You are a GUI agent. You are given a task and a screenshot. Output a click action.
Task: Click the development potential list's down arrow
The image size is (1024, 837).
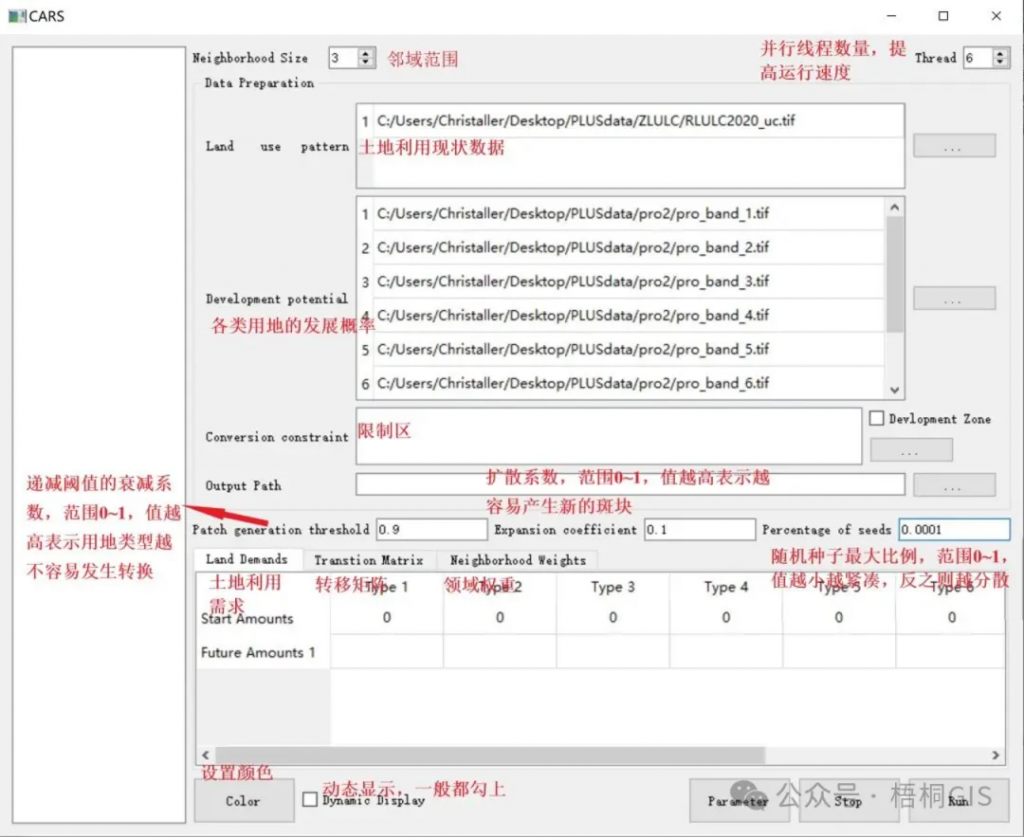[895, 390]
